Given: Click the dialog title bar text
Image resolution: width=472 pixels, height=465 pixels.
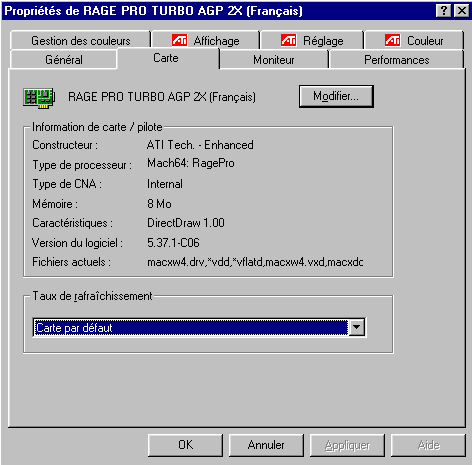Looking at the screenshot, I should [x=153, y=11].
